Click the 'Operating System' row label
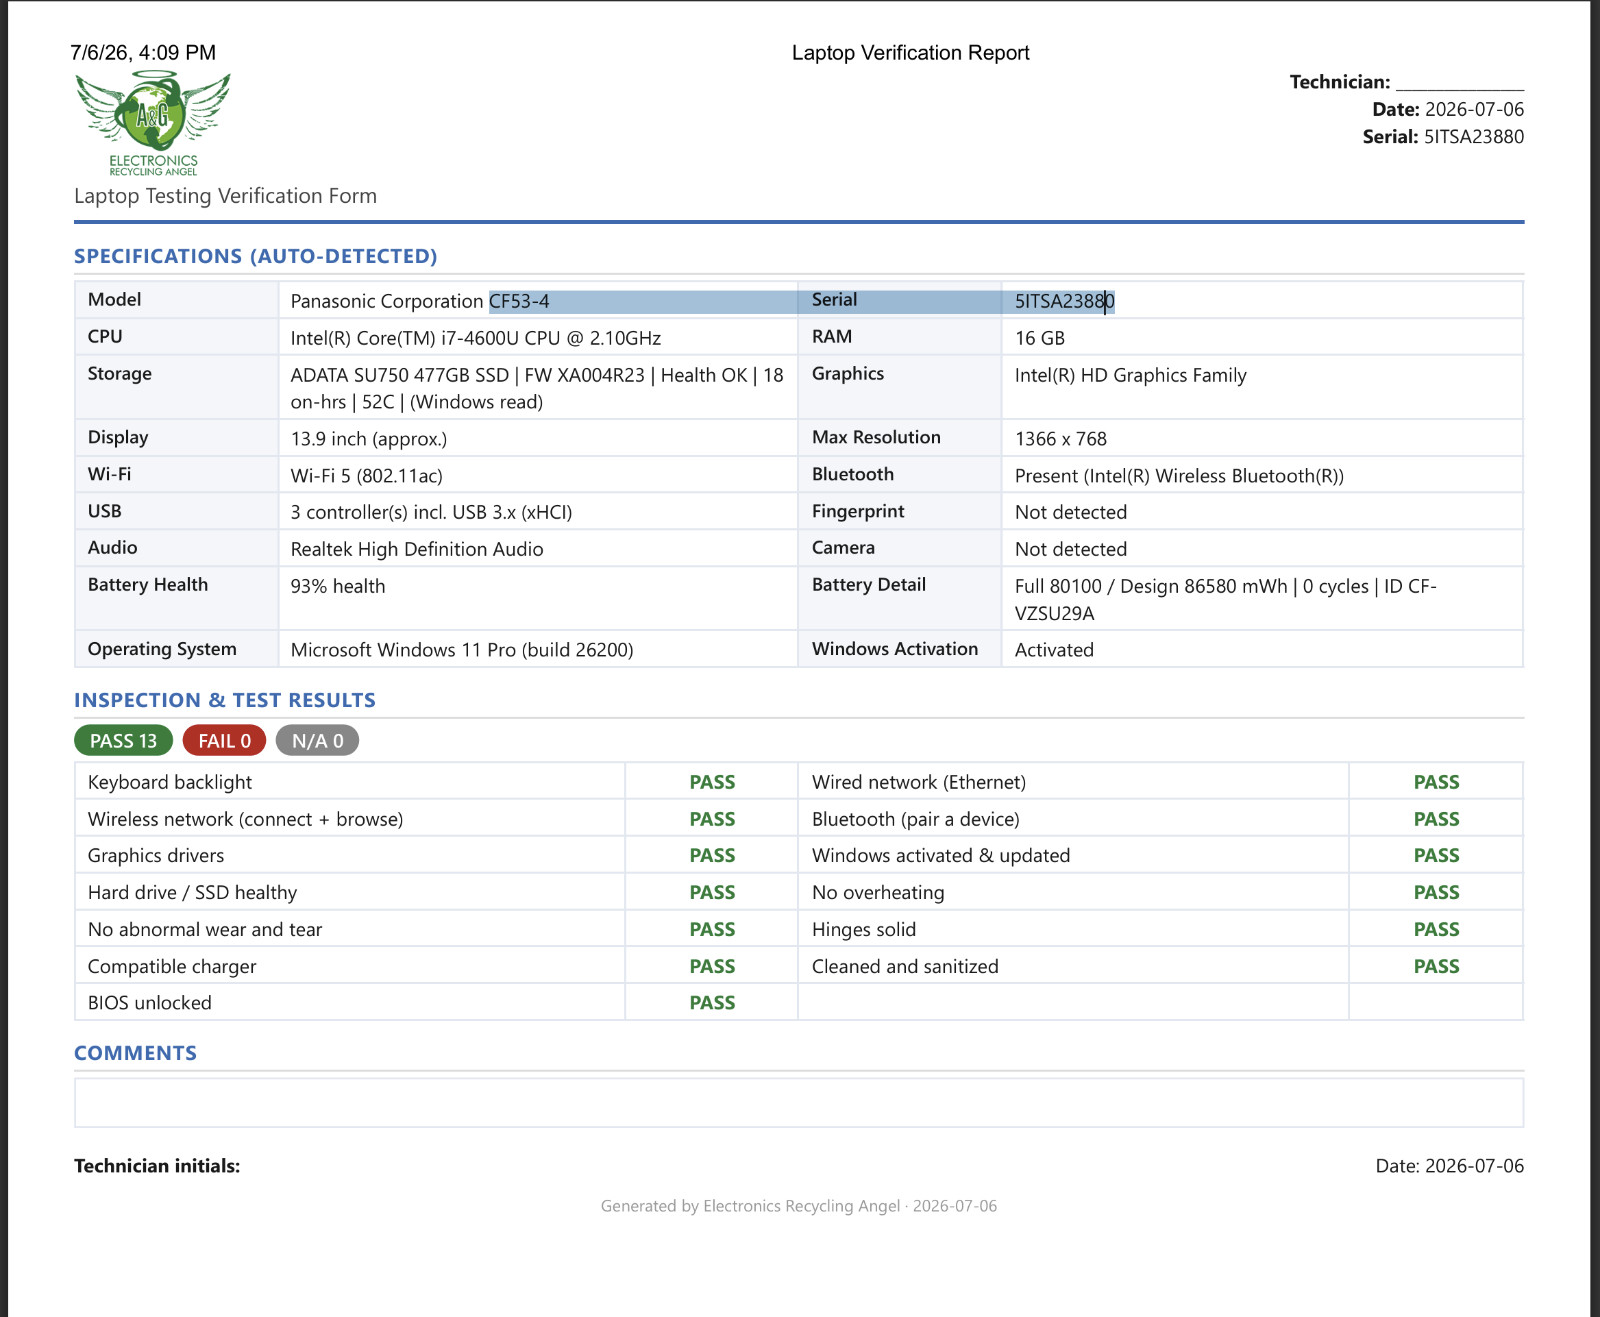Viewport: 1600px width, 1317px height. click(162, 649)
